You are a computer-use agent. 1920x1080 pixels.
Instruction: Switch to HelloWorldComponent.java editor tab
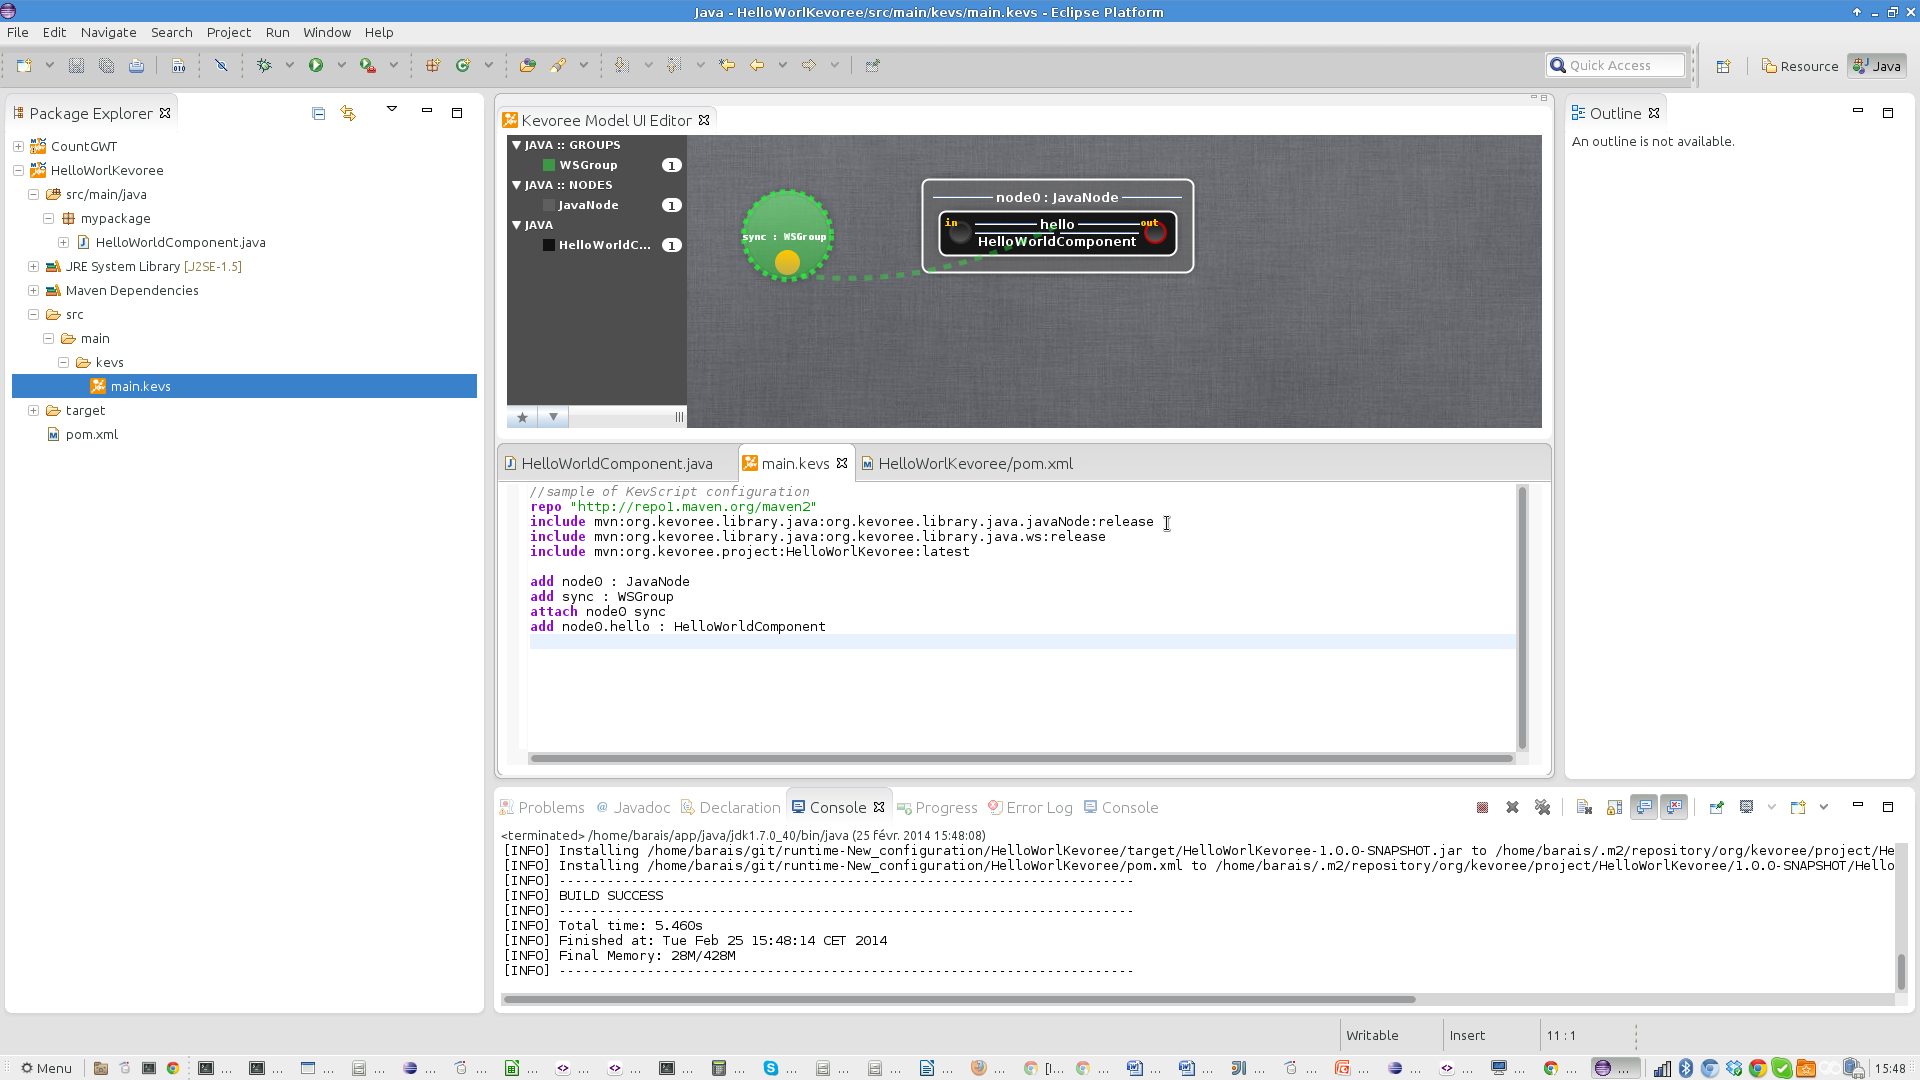617,464
